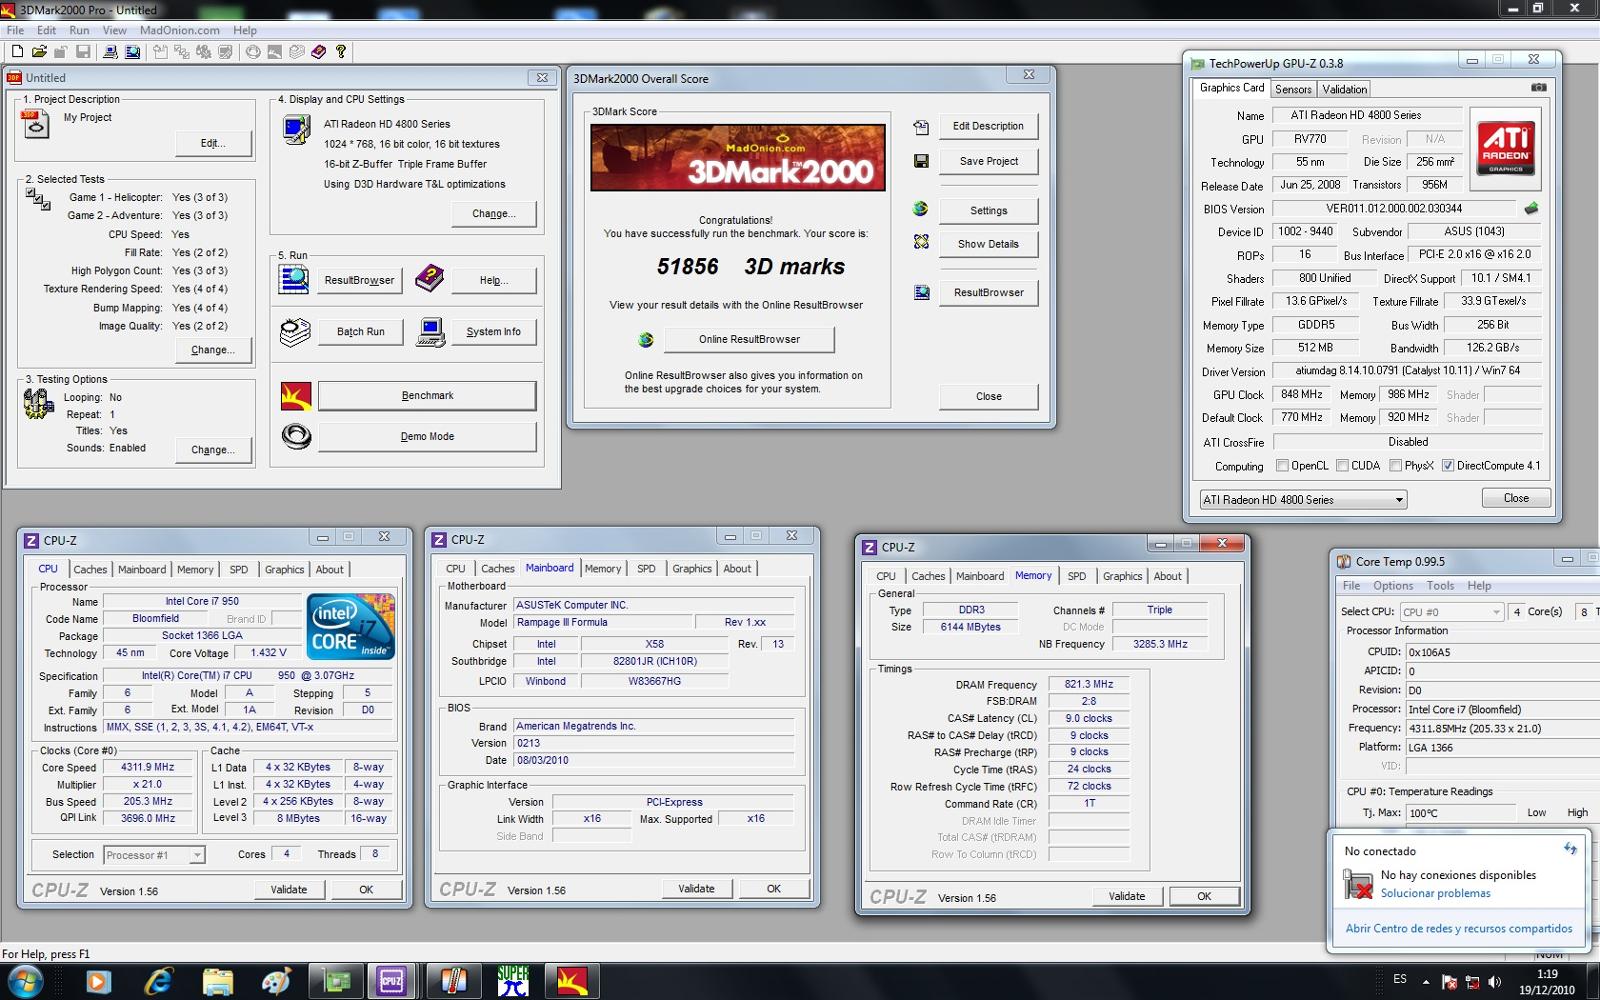Click the clock showing 1:19 in the taskbar

tap(1547, 974)
